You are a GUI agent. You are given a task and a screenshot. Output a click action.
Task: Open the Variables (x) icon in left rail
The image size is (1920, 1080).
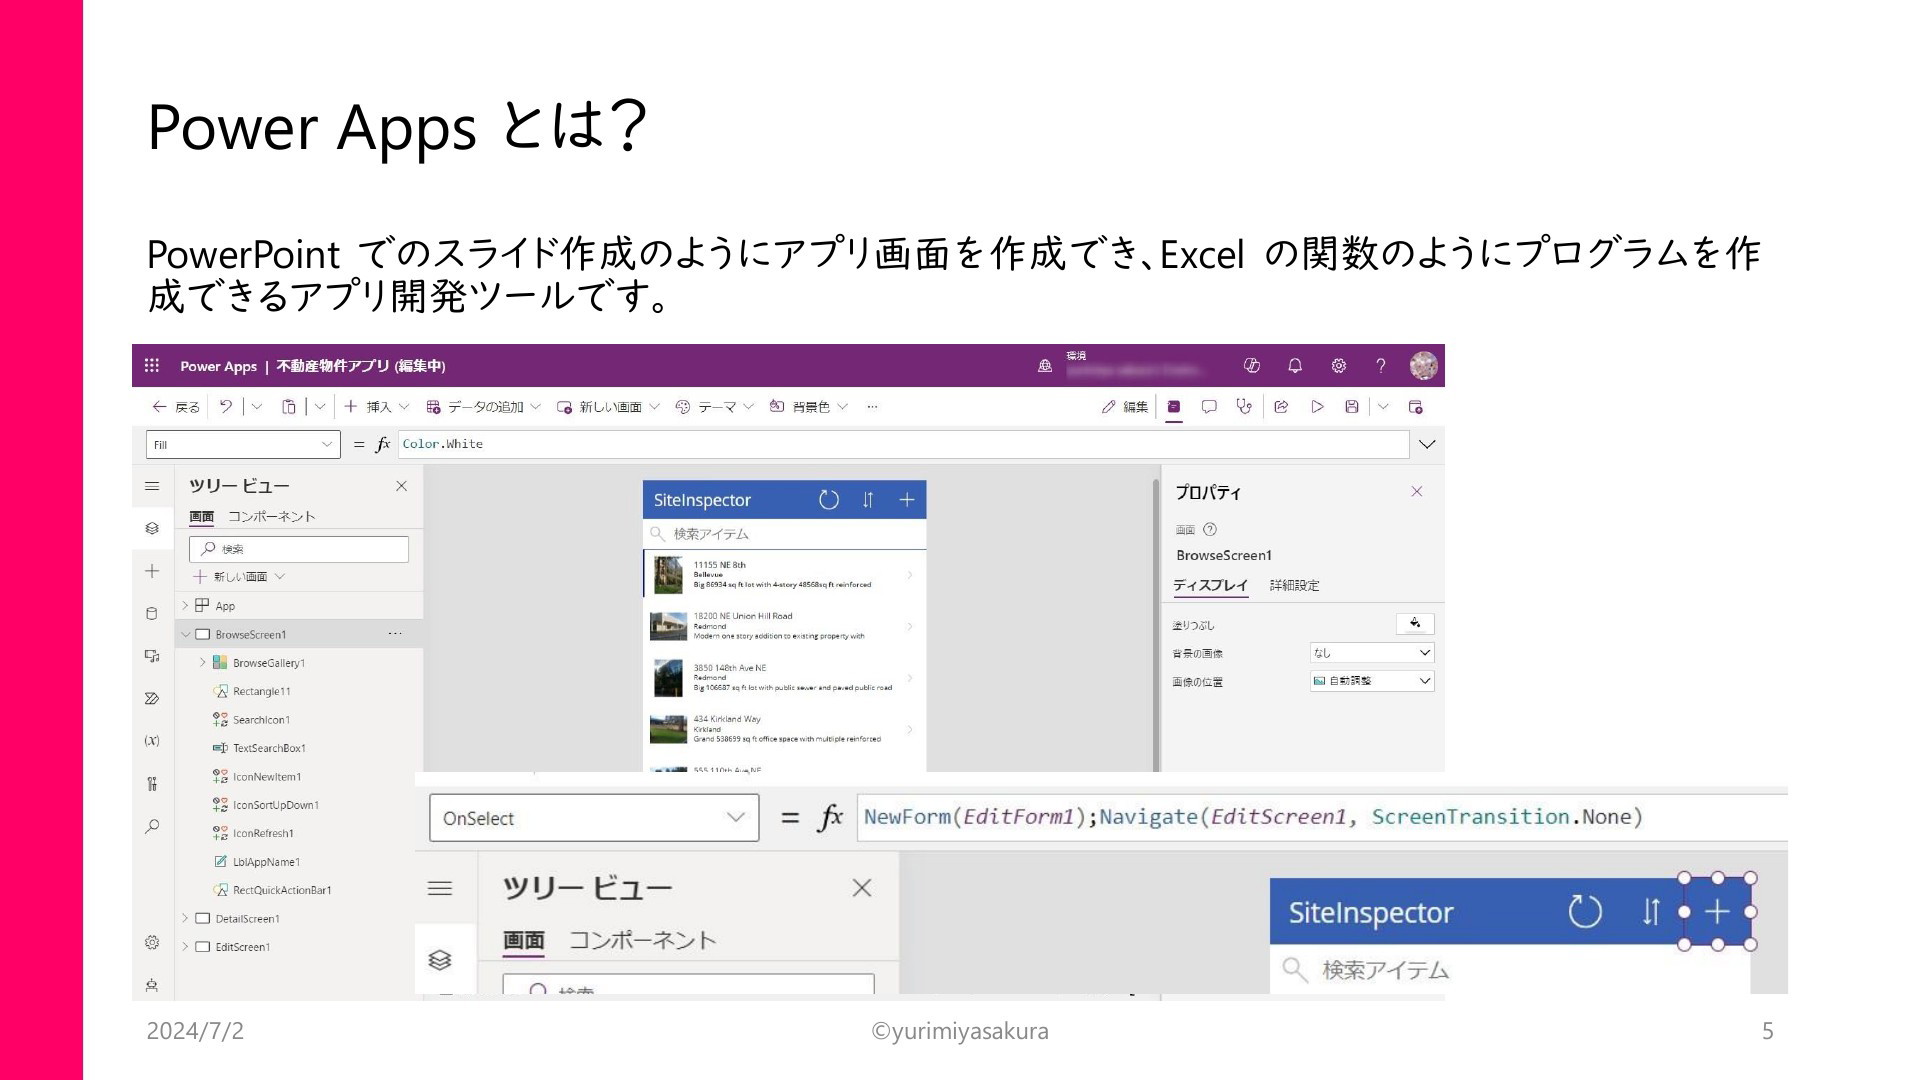152,741
